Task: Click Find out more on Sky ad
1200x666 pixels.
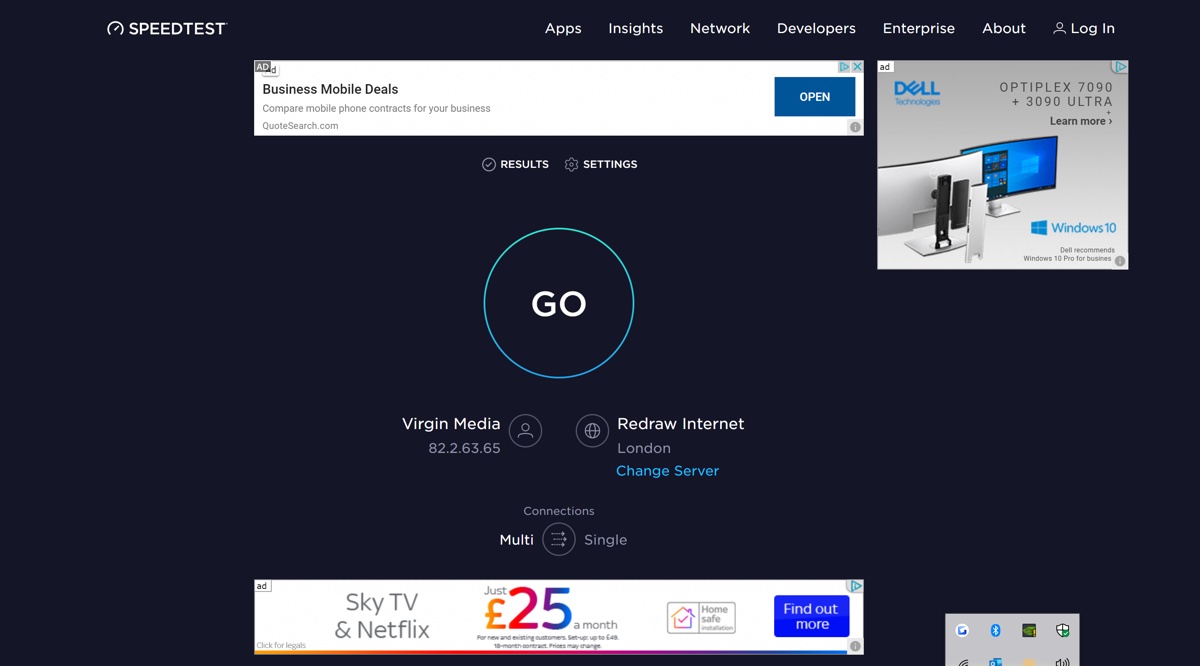Action: 811,616
